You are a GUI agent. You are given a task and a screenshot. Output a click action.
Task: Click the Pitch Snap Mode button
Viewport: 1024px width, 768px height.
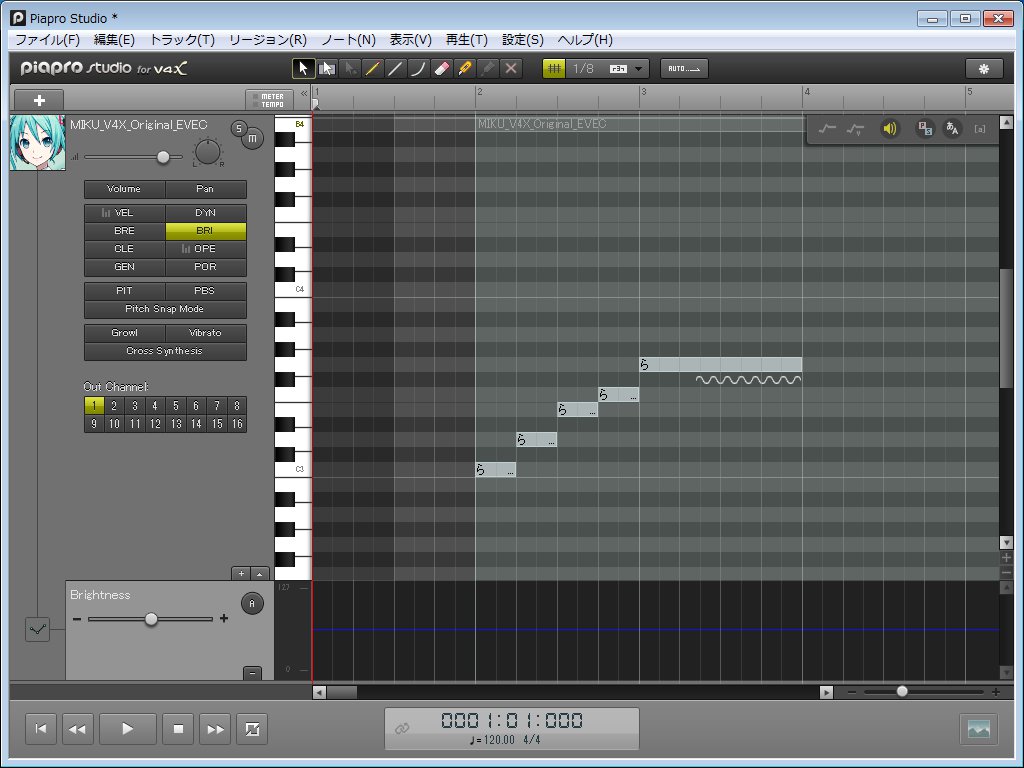(165, 309)
